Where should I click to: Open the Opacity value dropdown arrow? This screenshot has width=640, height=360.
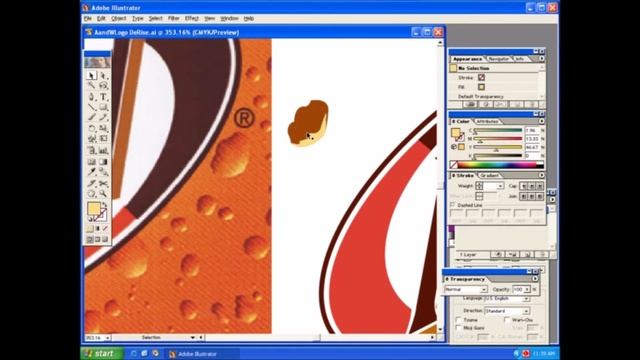tap(527, 289)
